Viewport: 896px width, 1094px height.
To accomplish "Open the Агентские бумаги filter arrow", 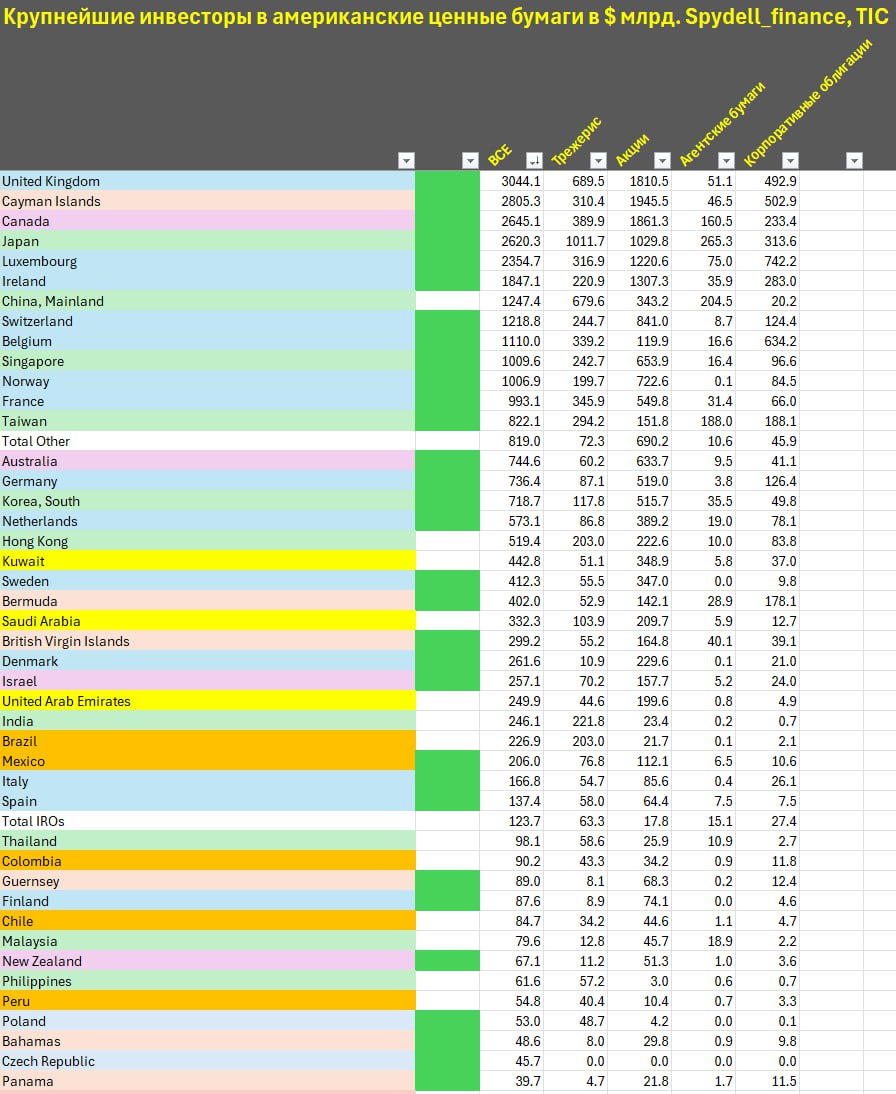I will (x=726, y=160).
